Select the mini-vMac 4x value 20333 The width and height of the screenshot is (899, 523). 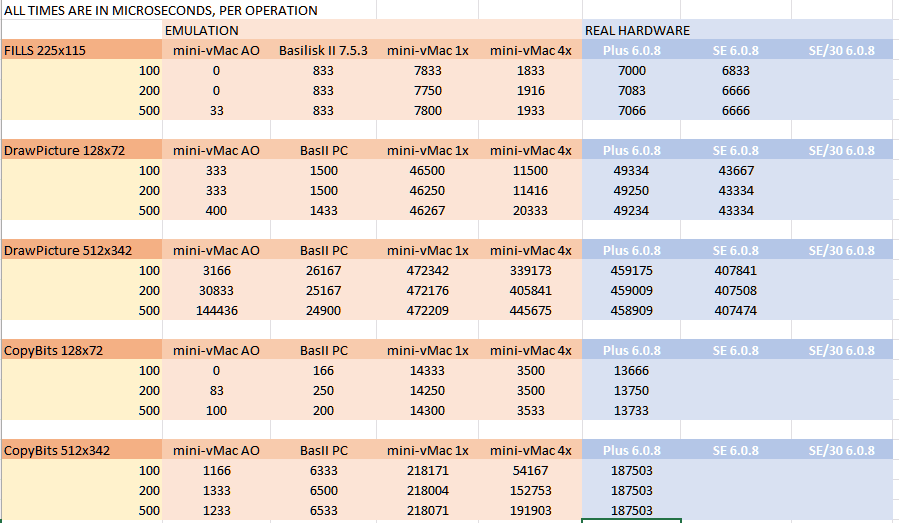pos(530,210)
